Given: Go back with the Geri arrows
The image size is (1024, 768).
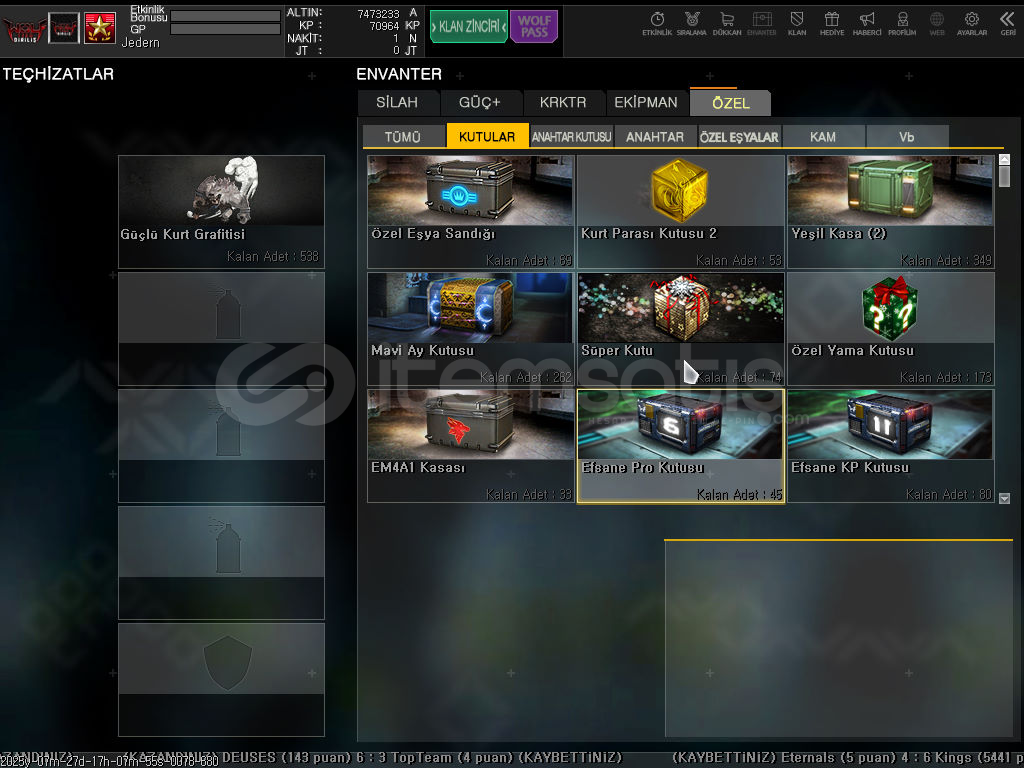Looking at the screenshot, I should pyautogui.click(x=1007, y=24).
